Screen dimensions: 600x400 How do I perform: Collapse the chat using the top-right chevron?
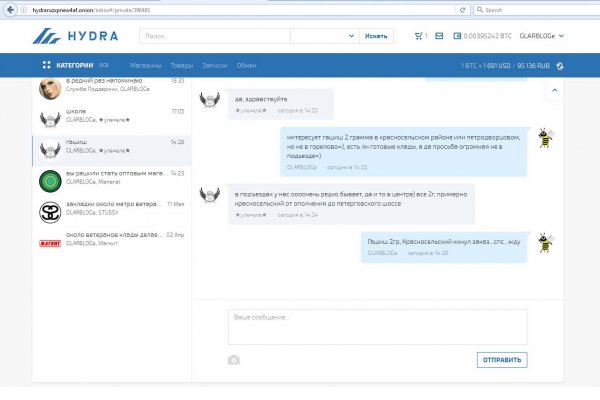click(x=554, y=90)
